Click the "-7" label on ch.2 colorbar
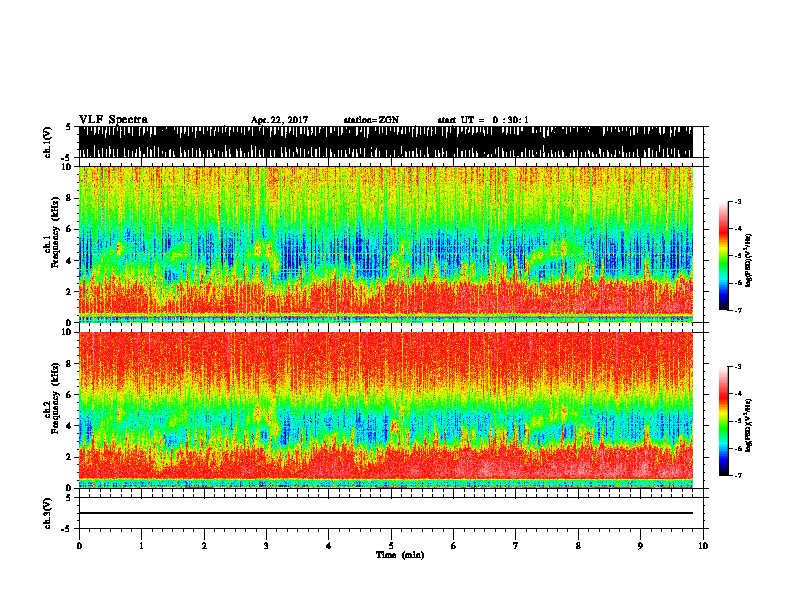Image resolution: width=792 pixels, height=612 pixels. click(x=738, y=475)
